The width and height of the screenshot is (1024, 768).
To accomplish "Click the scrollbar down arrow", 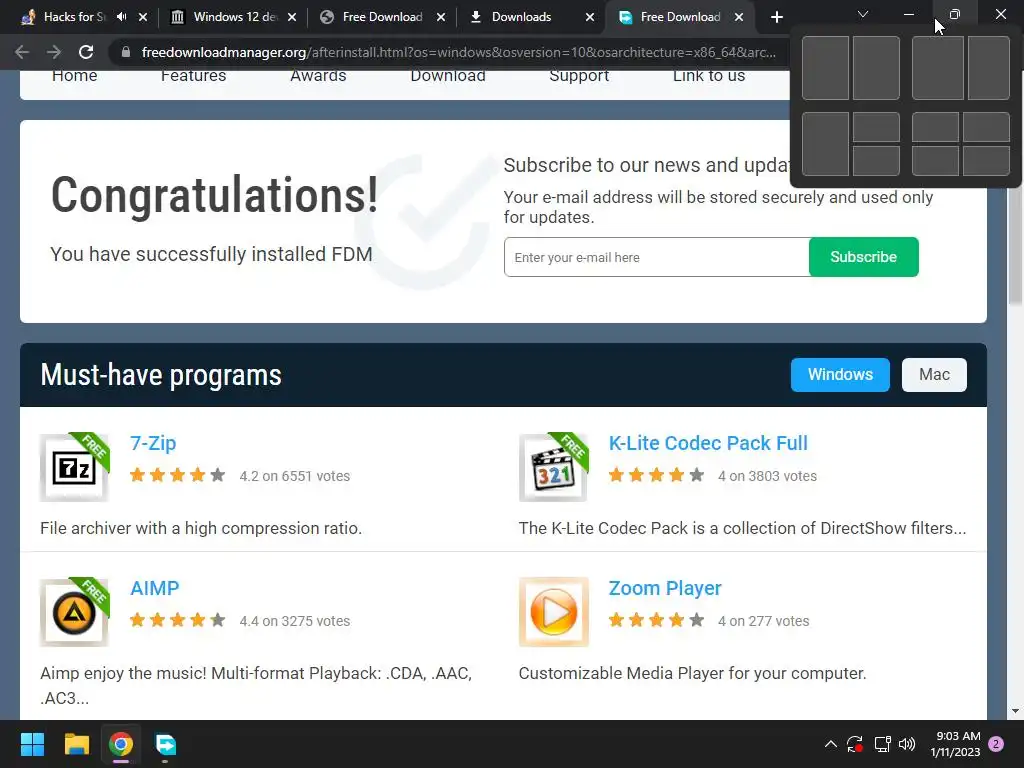I will click(x=1015, y=711).
